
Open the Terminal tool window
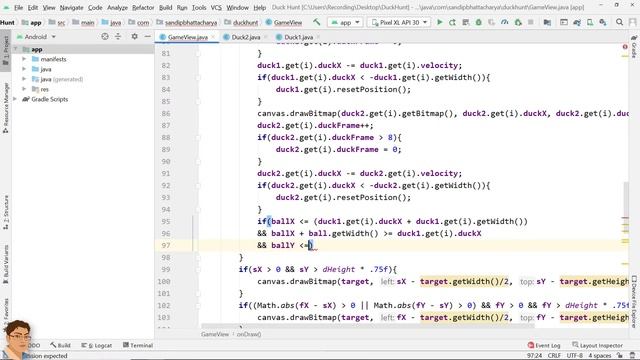pyautogui.click(x=138, y=345)
